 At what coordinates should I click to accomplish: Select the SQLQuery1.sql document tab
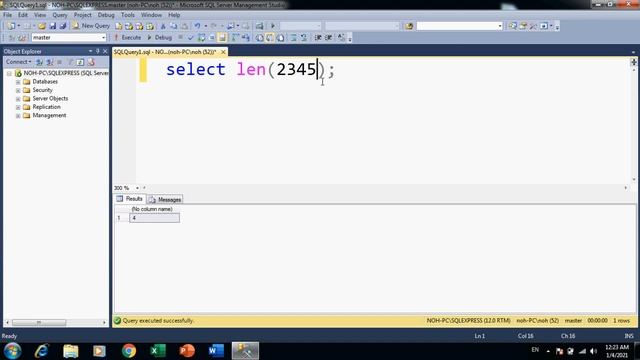click(x=165, y=52)
